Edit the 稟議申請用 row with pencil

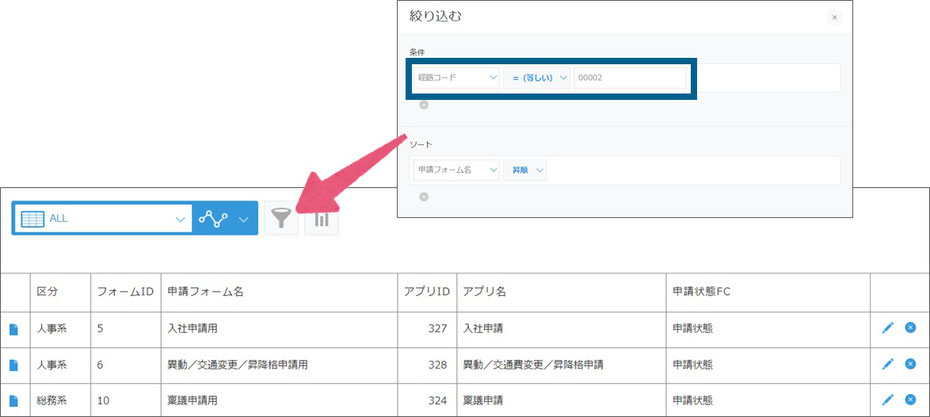click(888, 399)
